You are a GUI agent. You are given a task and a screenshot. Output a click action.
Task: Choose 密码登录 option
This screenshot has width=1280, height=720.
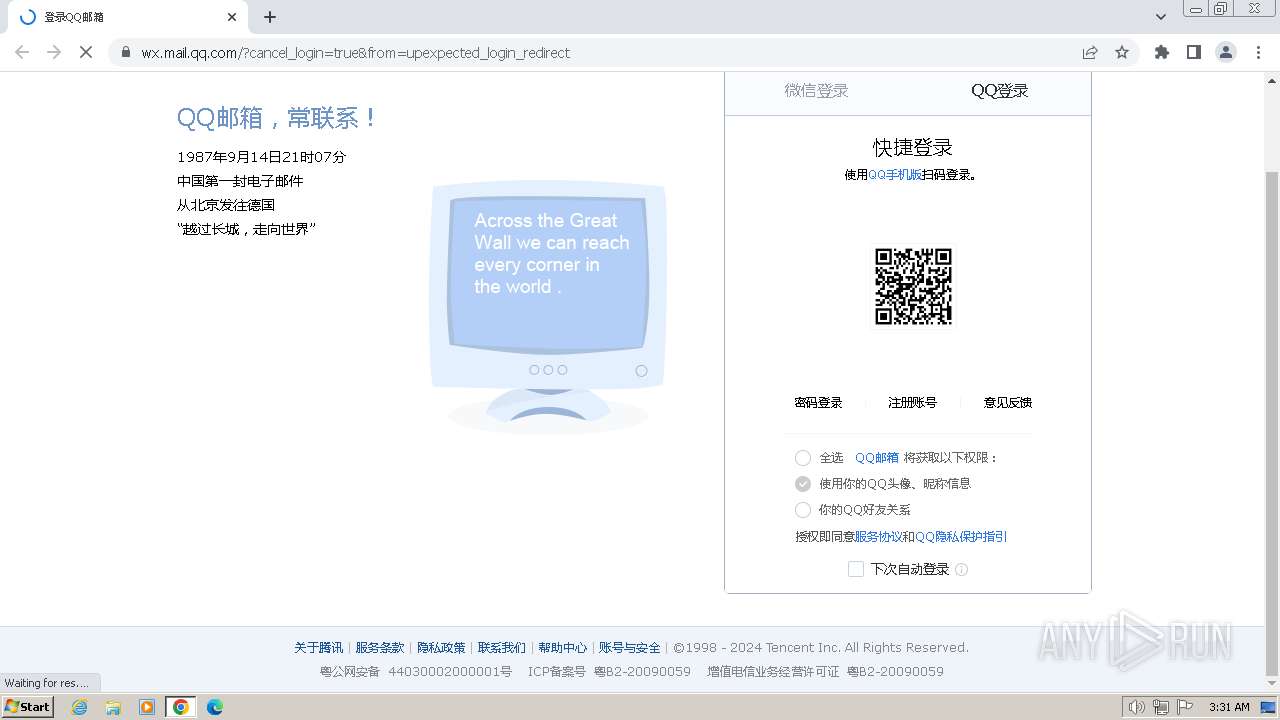(x=818, y=402)
